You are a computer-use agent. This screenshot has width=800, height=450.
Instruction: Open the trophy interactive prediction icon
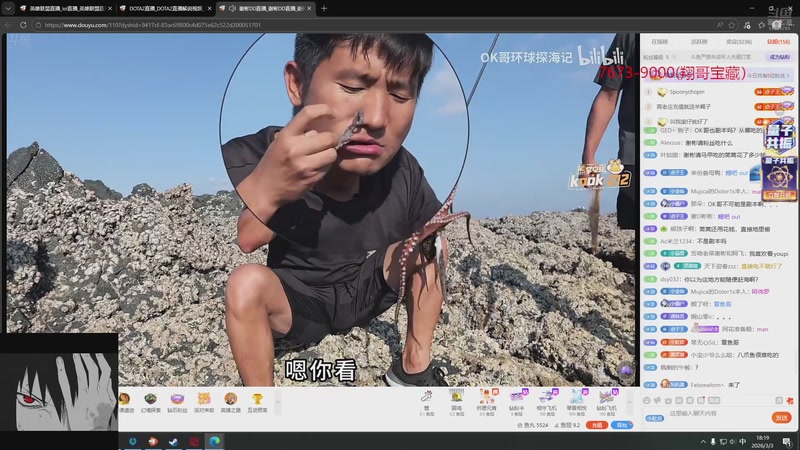257,402
